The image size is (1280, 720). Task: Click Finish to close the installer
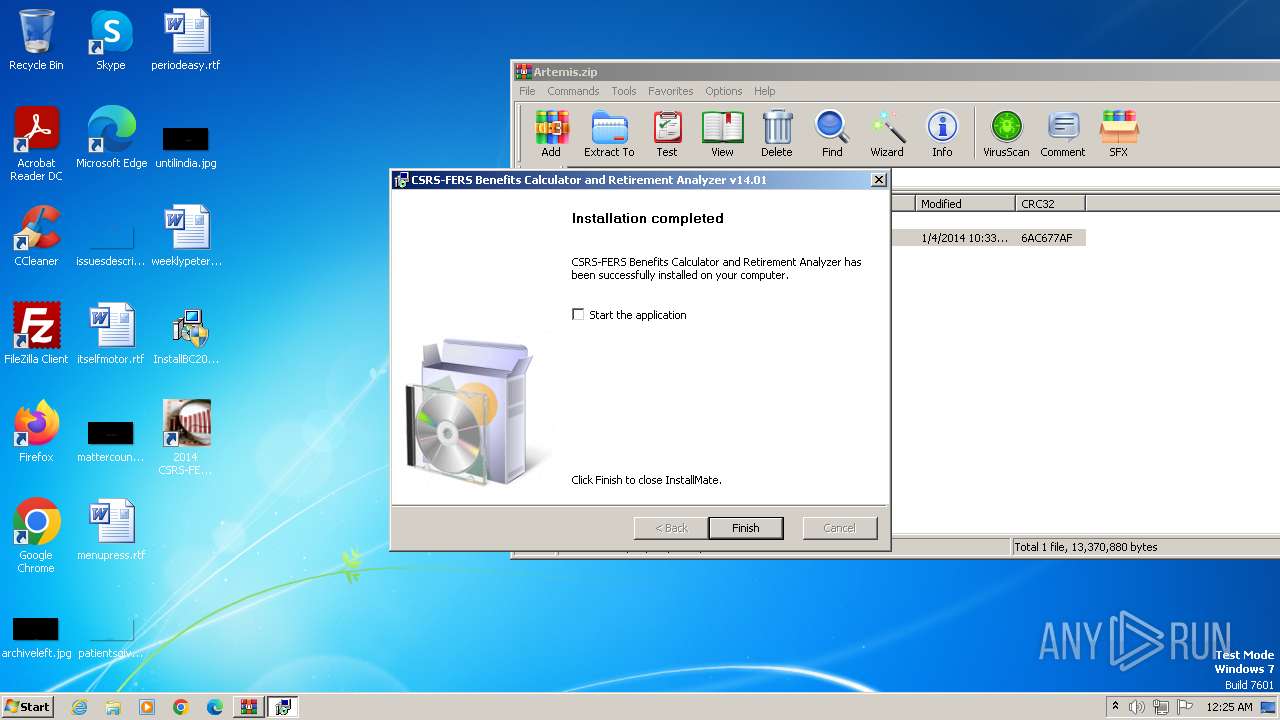point(745,528)
